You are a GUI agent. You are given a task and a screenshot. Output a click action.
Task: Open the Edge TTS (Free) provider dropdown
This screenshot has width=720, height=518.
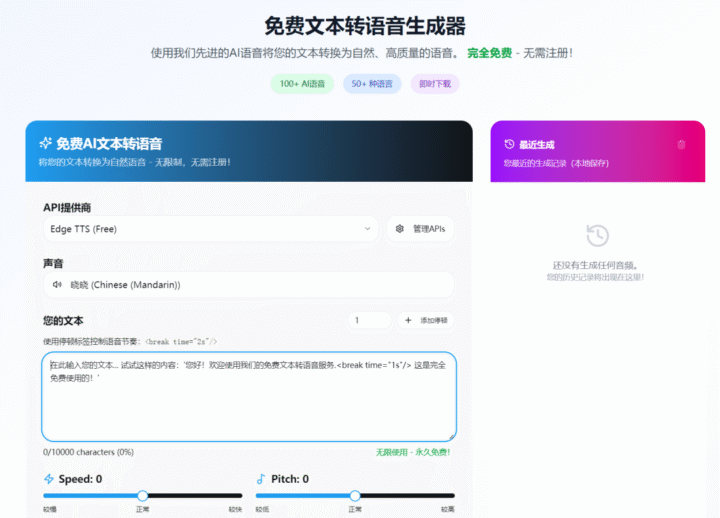(x=210, y=229)
